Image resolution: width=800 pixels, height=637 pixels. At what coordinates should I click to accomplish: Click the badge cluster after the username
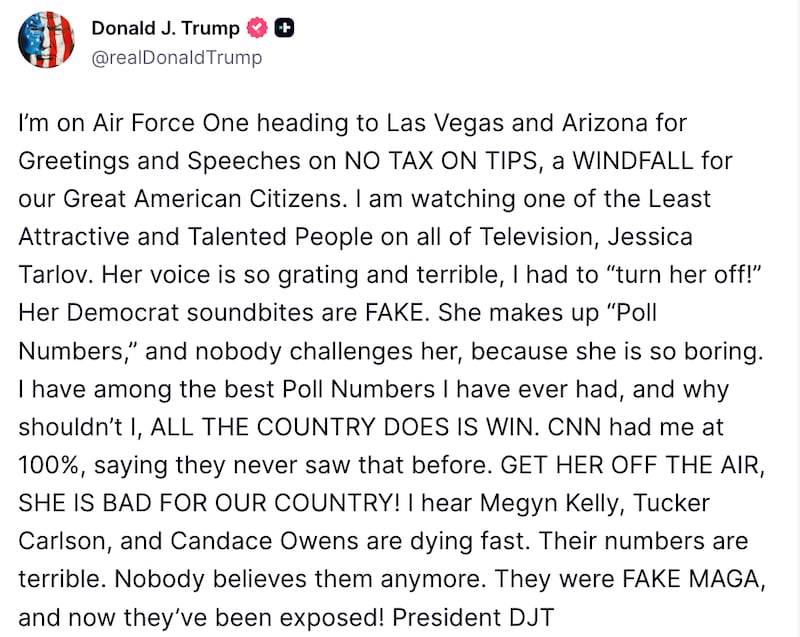pyautogui.click(x=272, y=28)
